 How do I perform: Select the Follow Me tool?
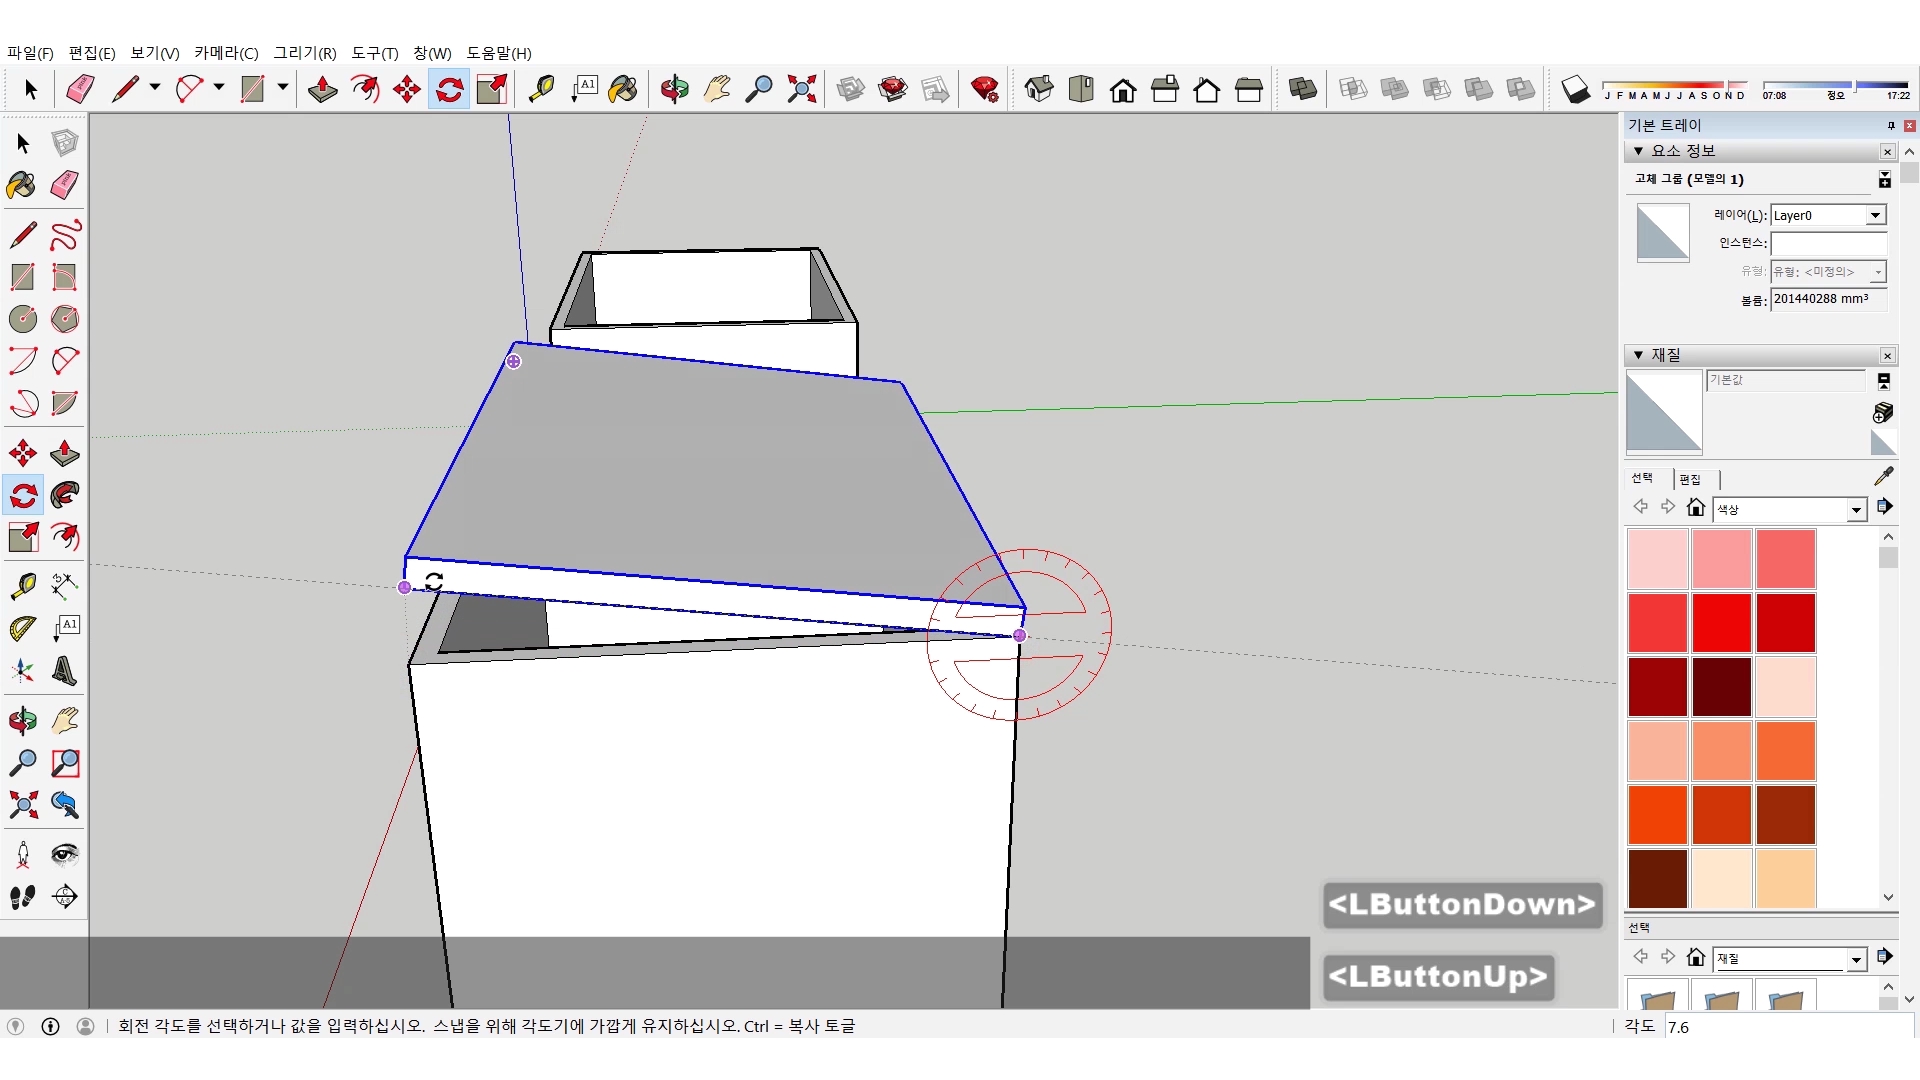[x=65, y=496]
